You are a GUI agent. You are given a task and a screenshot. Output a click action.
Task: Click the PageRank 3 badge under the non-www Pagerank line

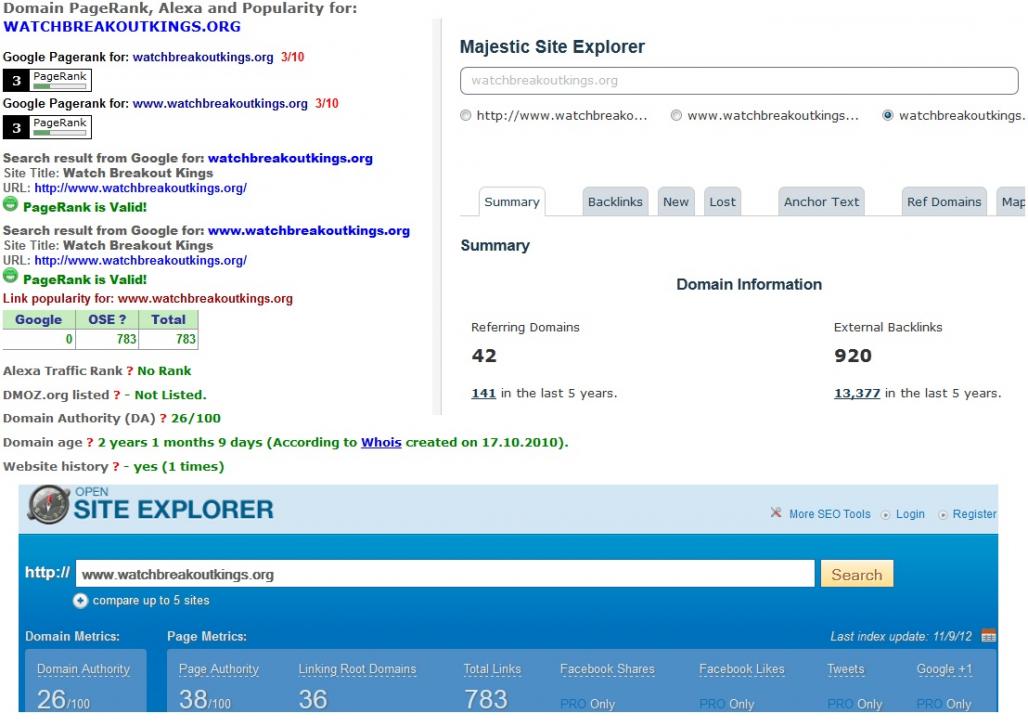click(x=47, y=80)
